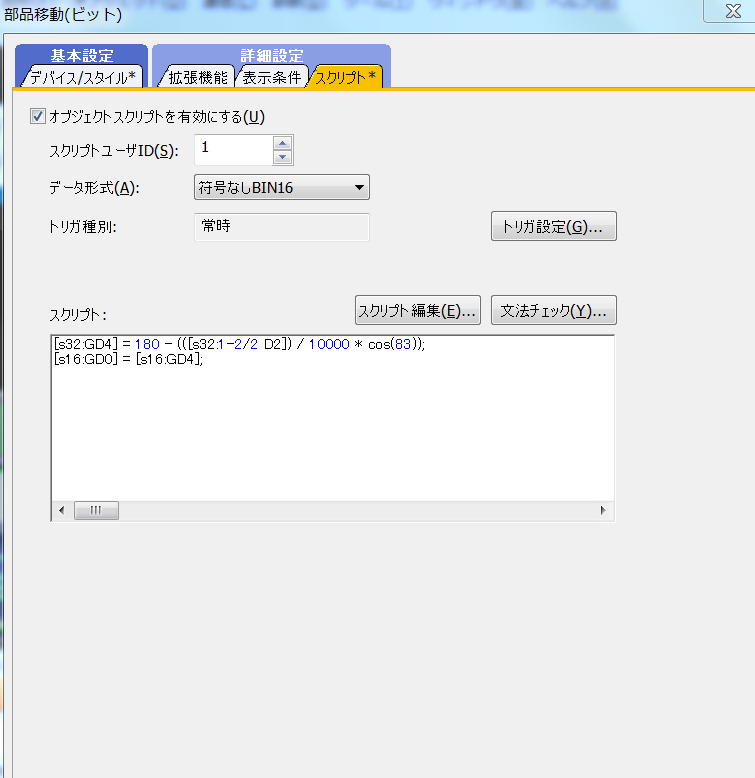Switch to the 表示条件 tab

271,77
